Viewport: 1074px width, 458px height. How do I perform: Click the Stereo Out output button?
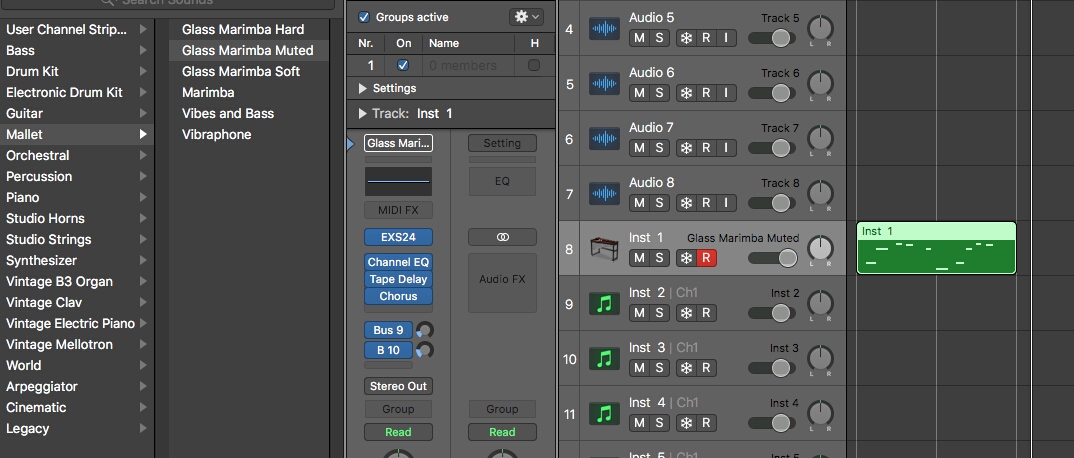(398, 386)
